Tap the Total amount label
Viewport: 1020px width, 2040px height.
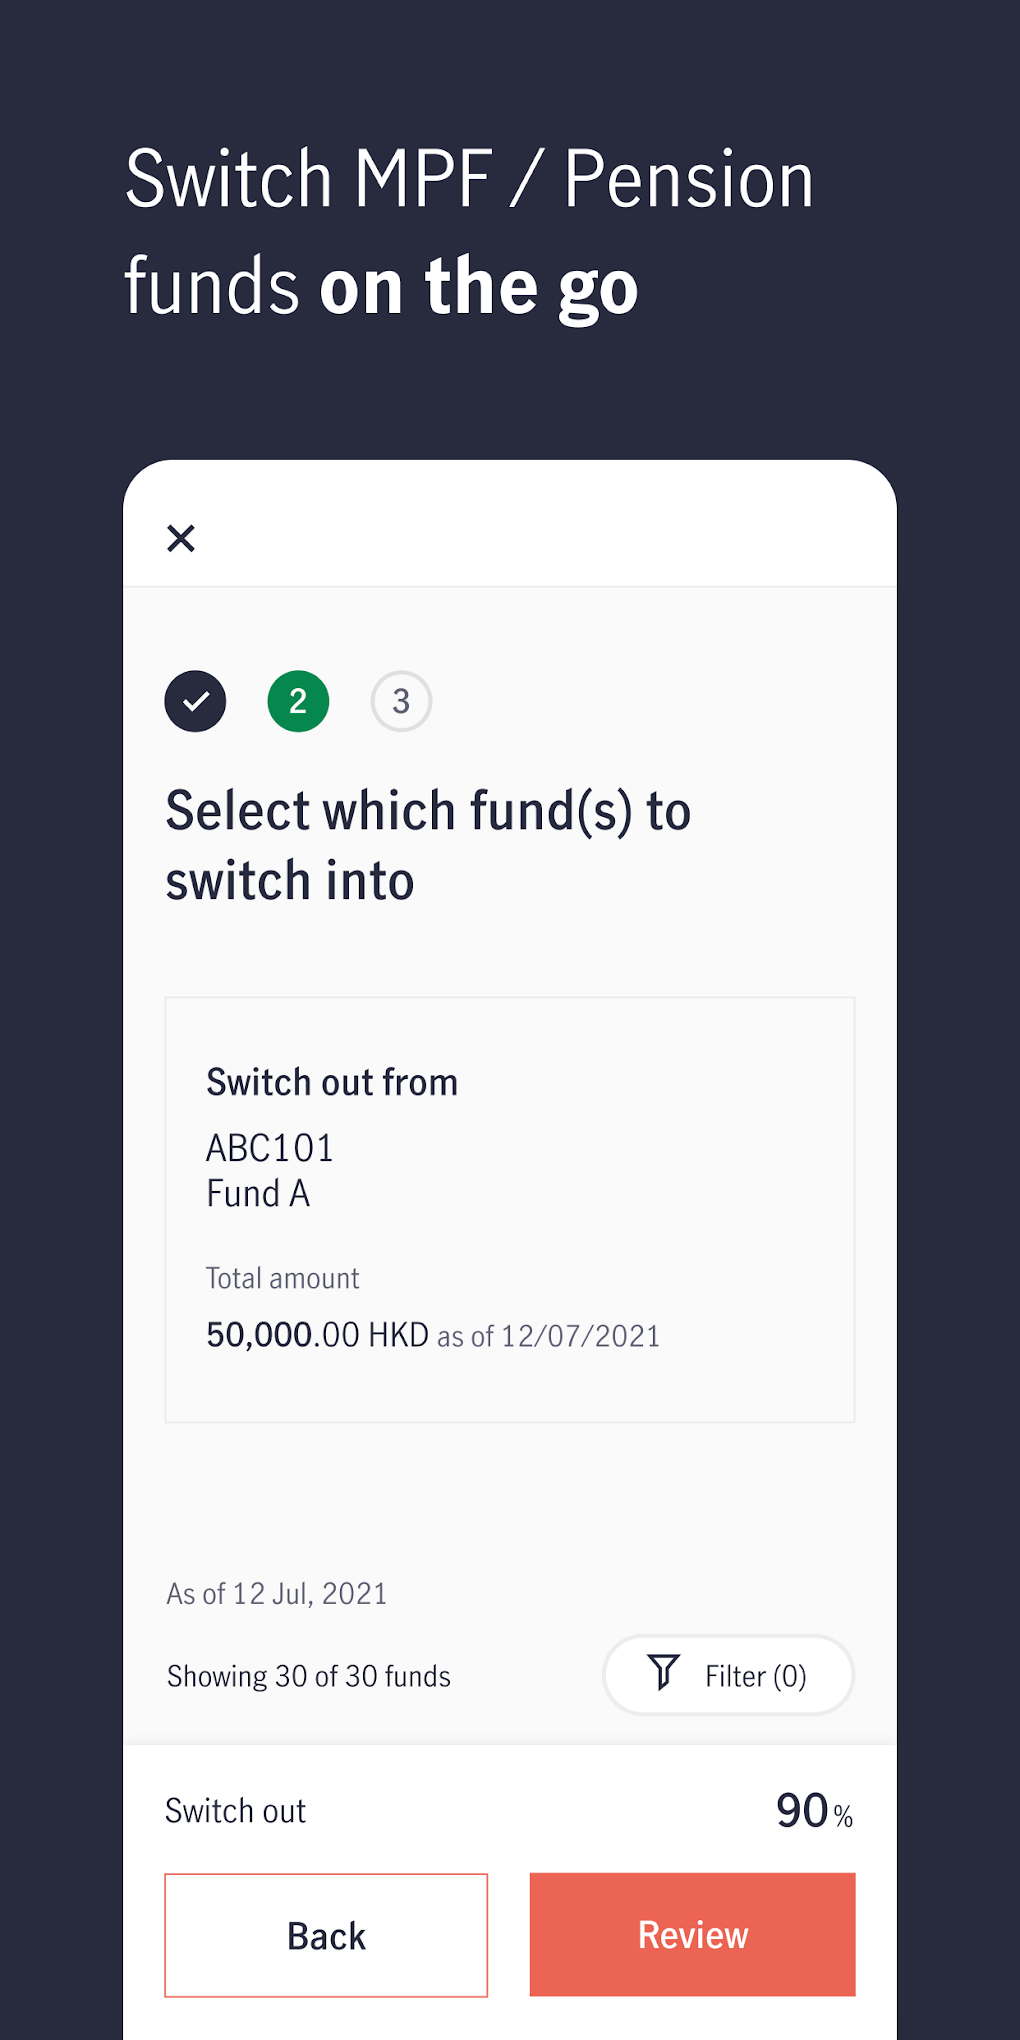282,1278
